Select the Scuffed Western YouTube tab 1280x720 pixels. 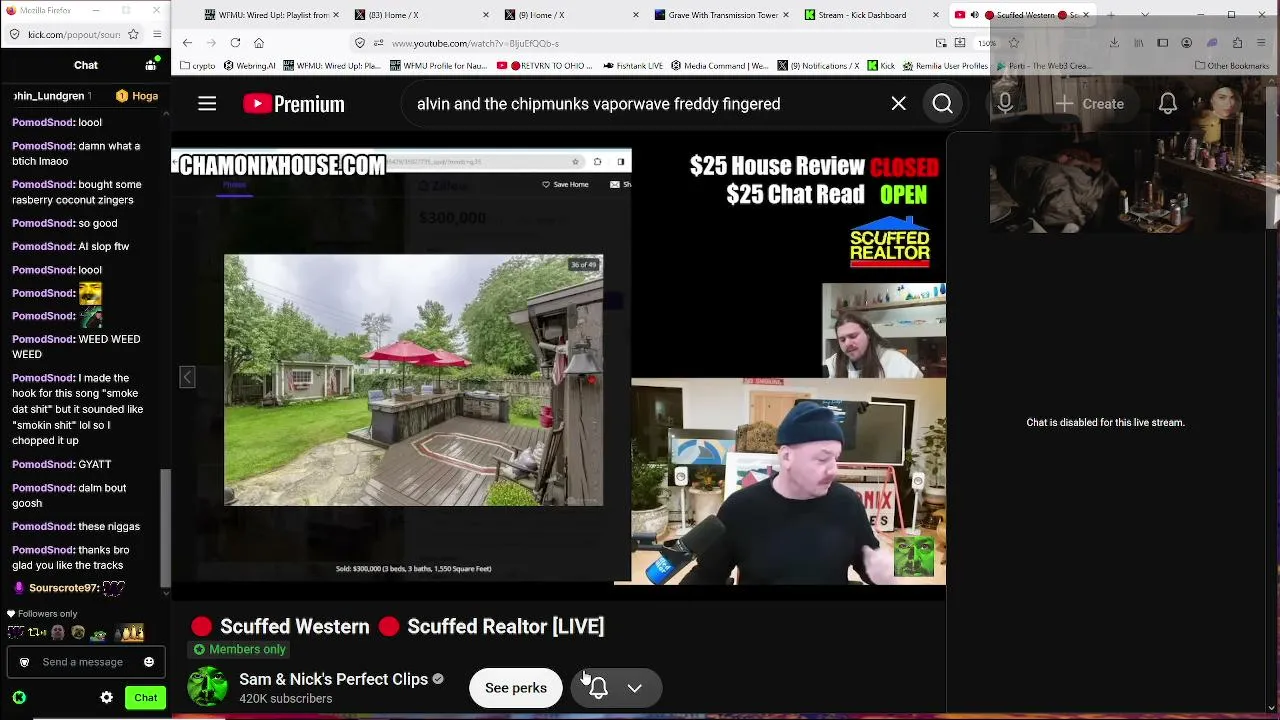[1020, 15]
